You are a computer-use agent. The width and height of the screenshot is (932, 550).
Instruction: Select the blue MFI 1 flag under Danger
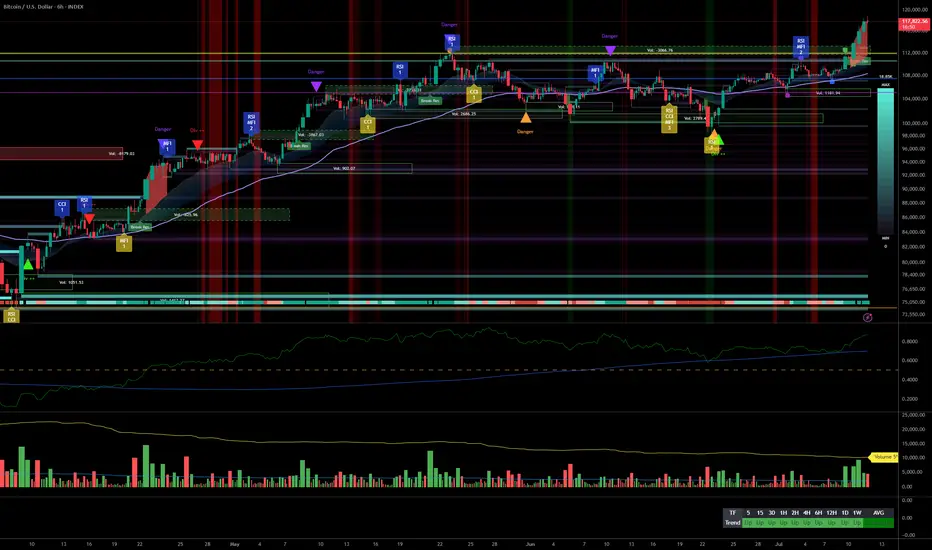167,147
